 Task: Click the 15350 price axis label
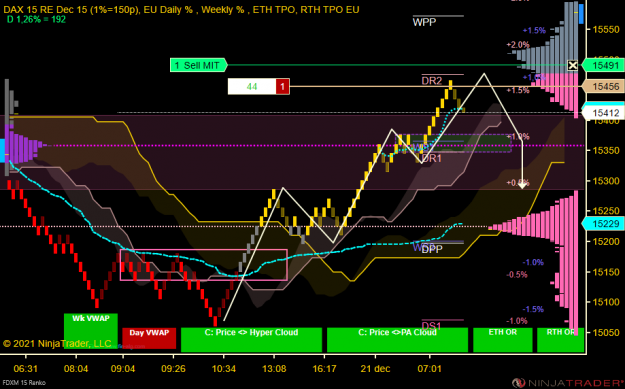point(605,151)
